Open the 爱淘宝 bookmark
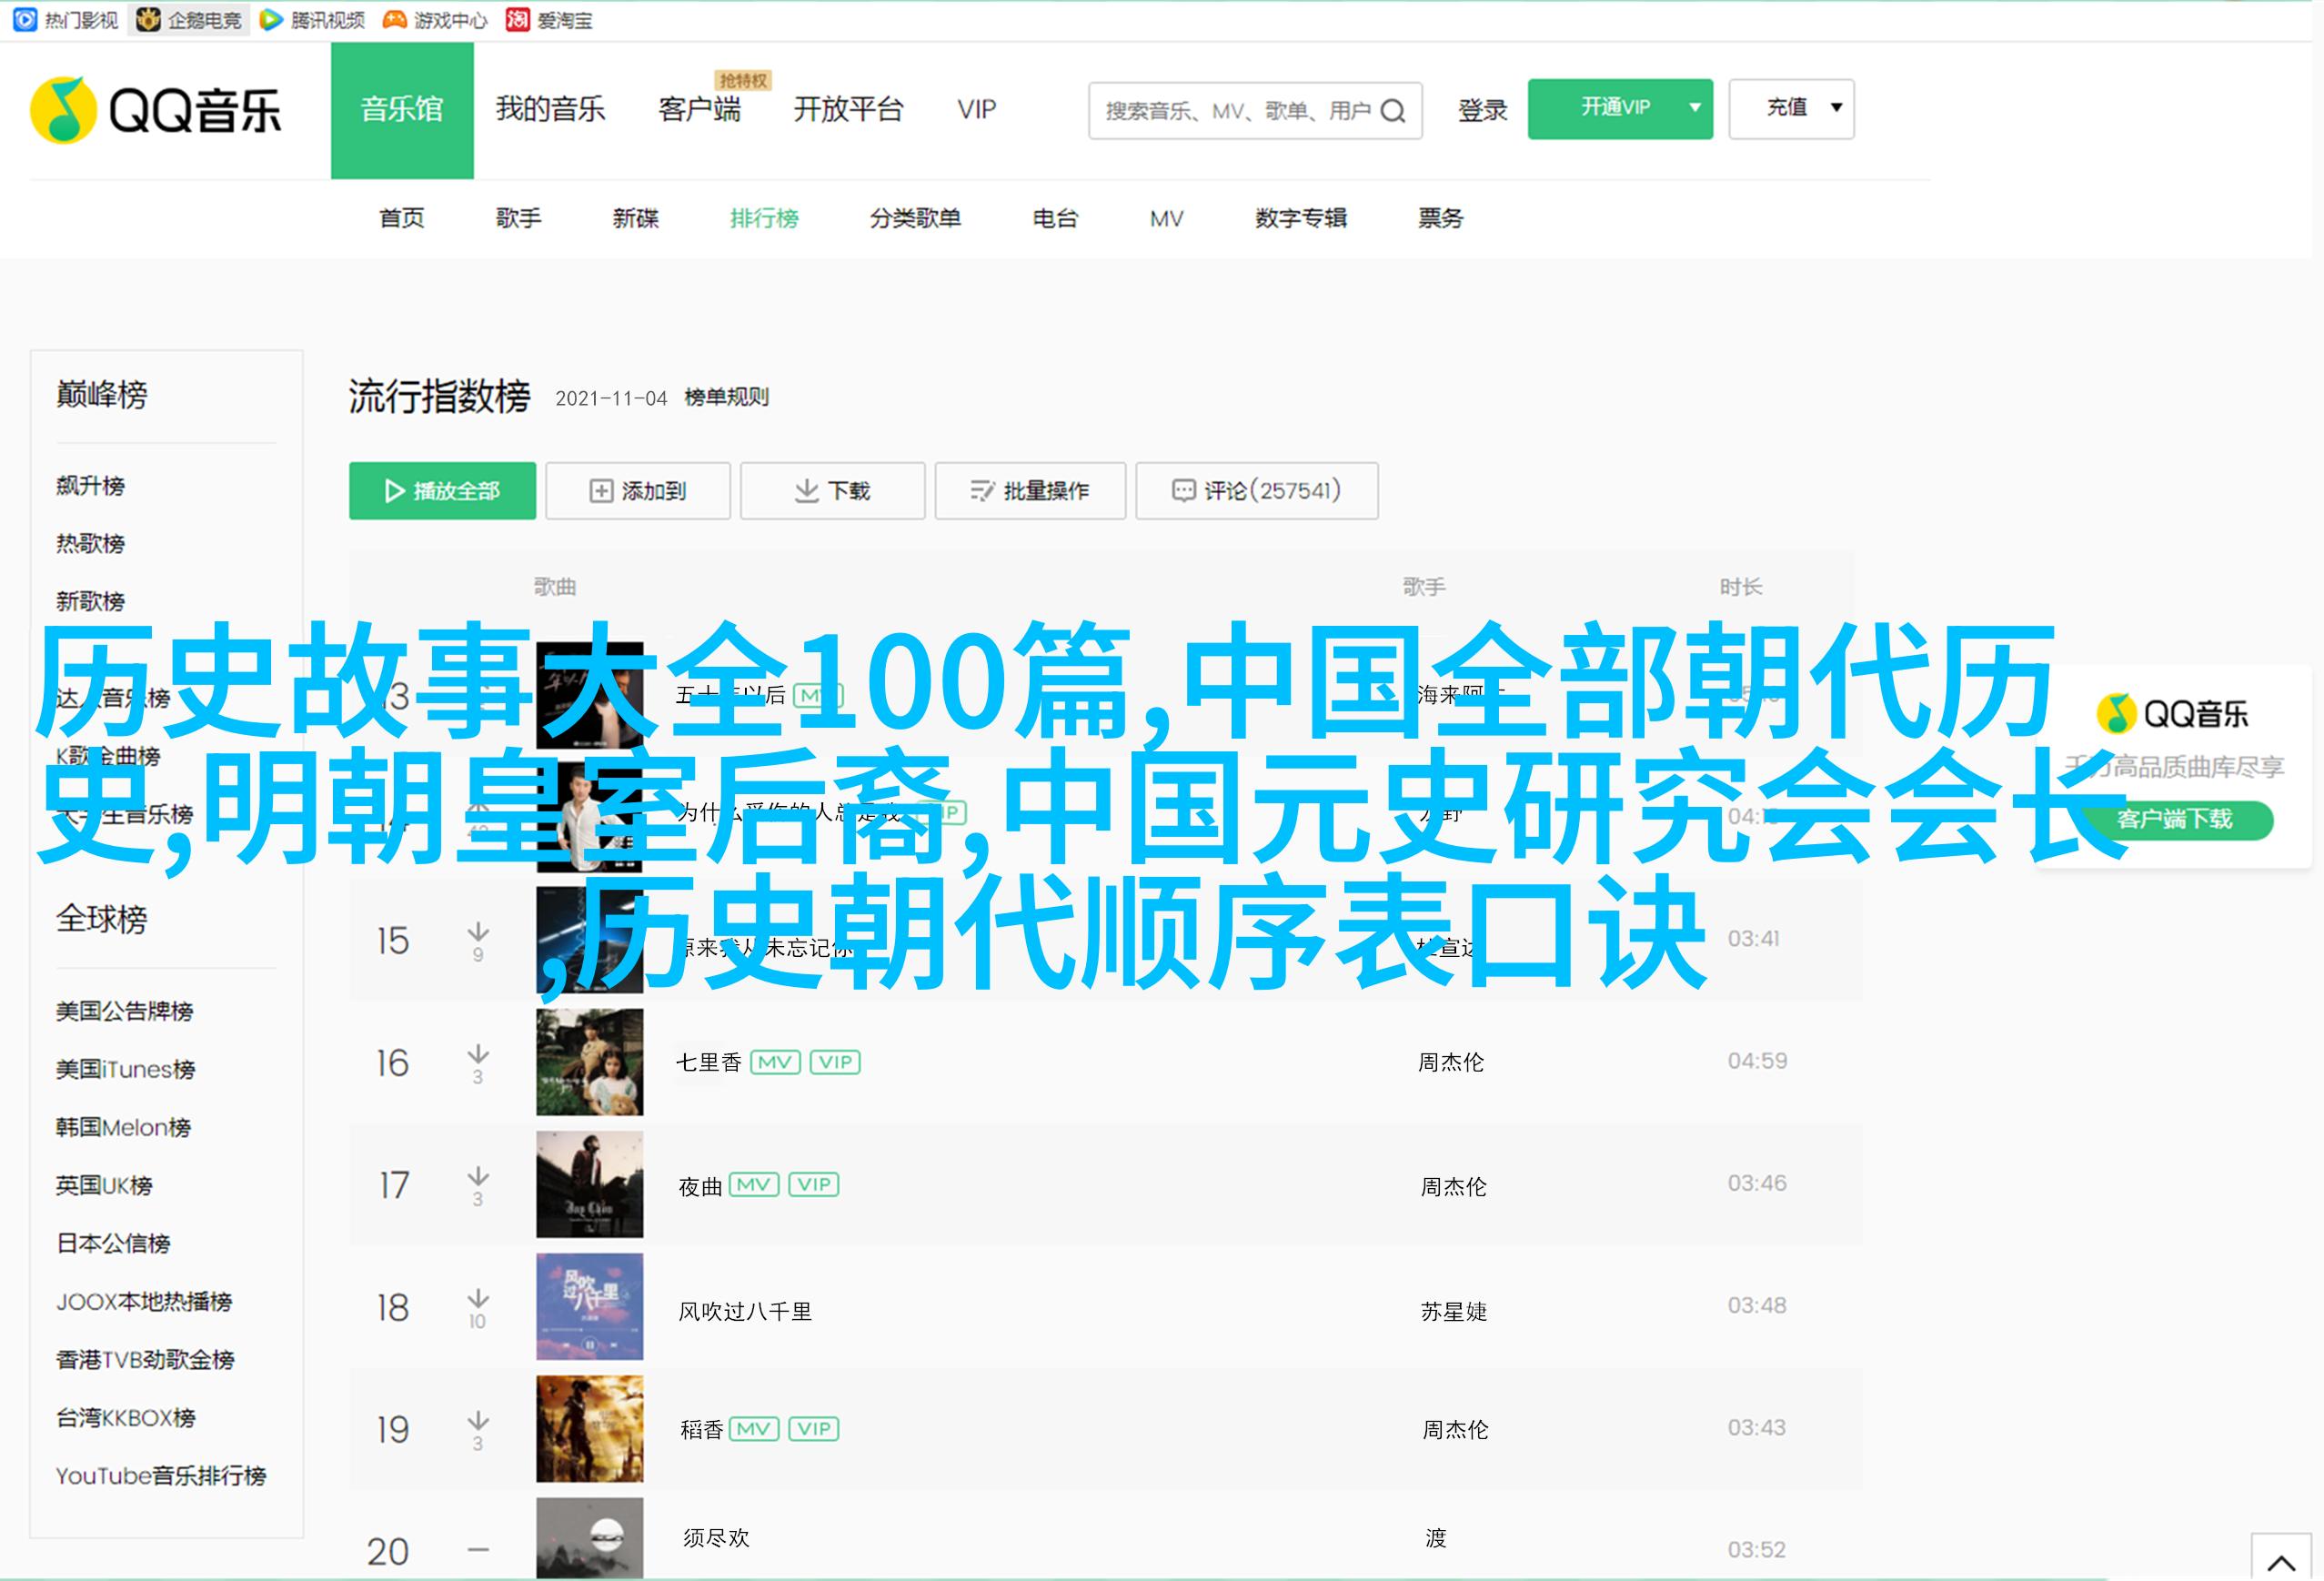The width and height of the screenshot is (2324, 1581). [x=549, y=20]
